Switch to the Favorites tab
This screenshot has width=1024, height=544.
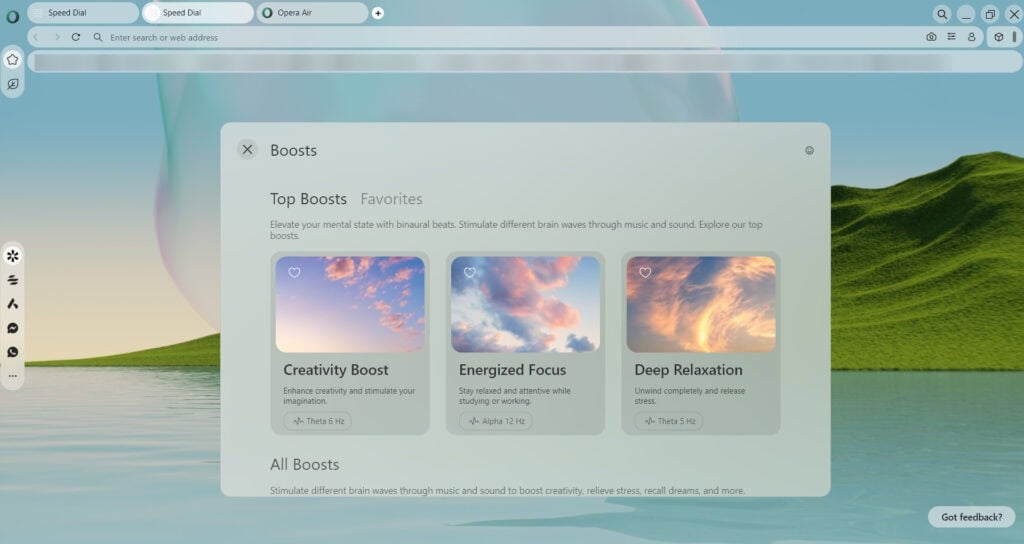(x=391, y=199)
